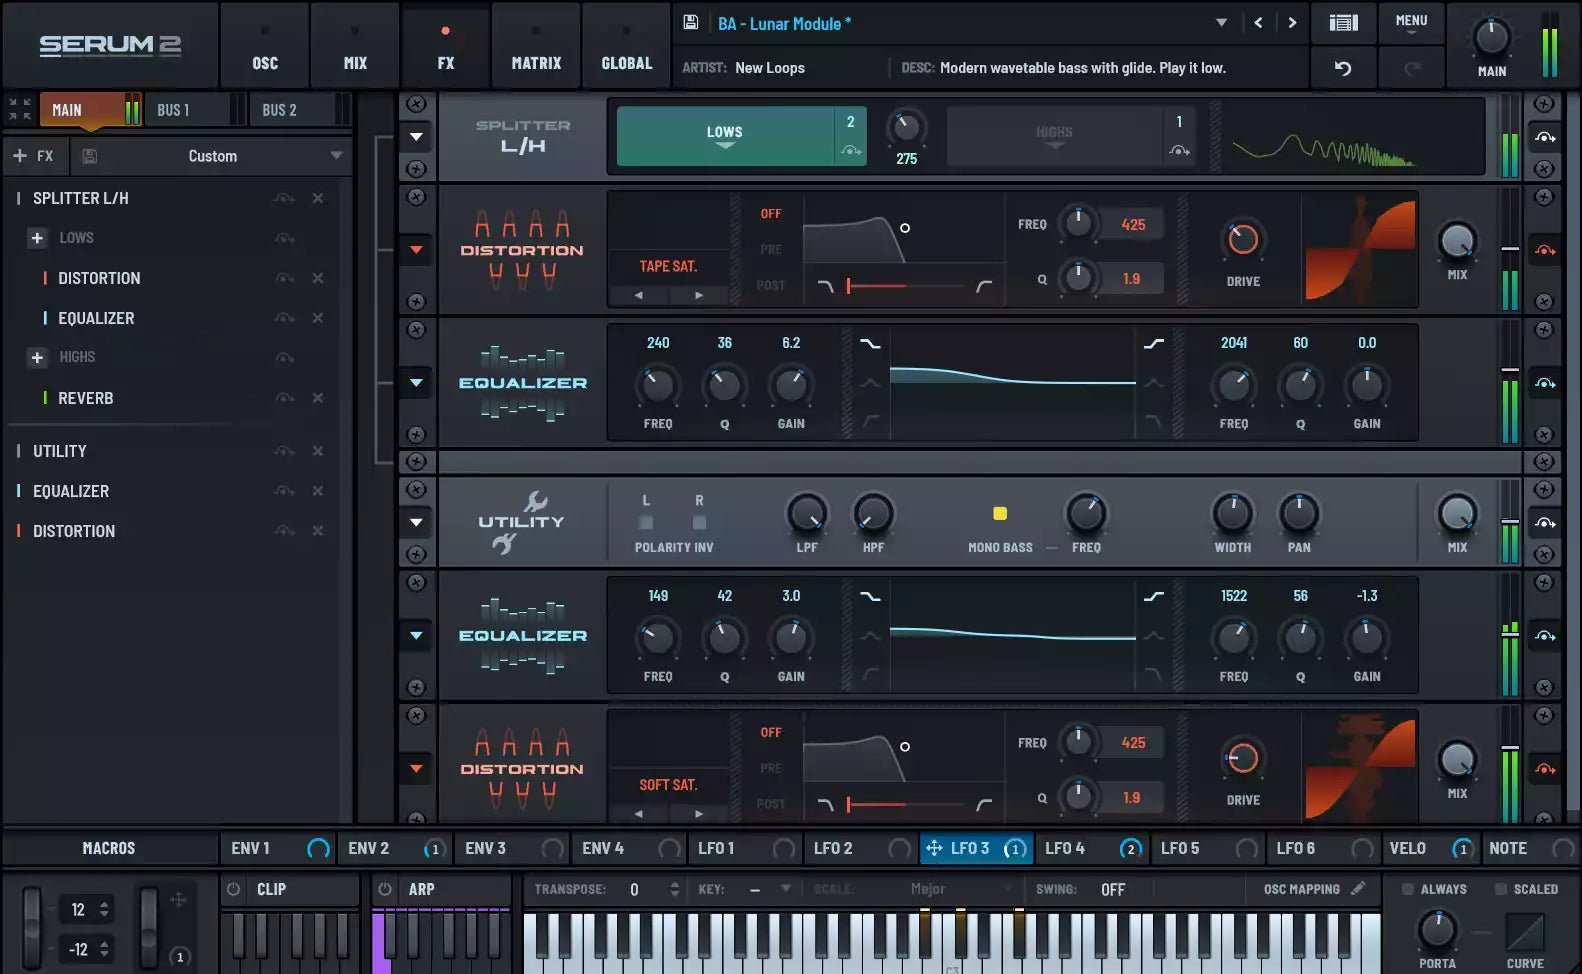Open the KEY dropdown
Viewport: 1582px width, 974px height.
[x=785, y=888]
